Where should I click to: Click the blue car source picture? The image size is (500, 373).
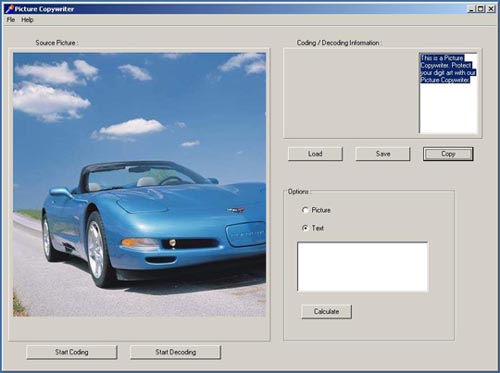tap(139, 184)
